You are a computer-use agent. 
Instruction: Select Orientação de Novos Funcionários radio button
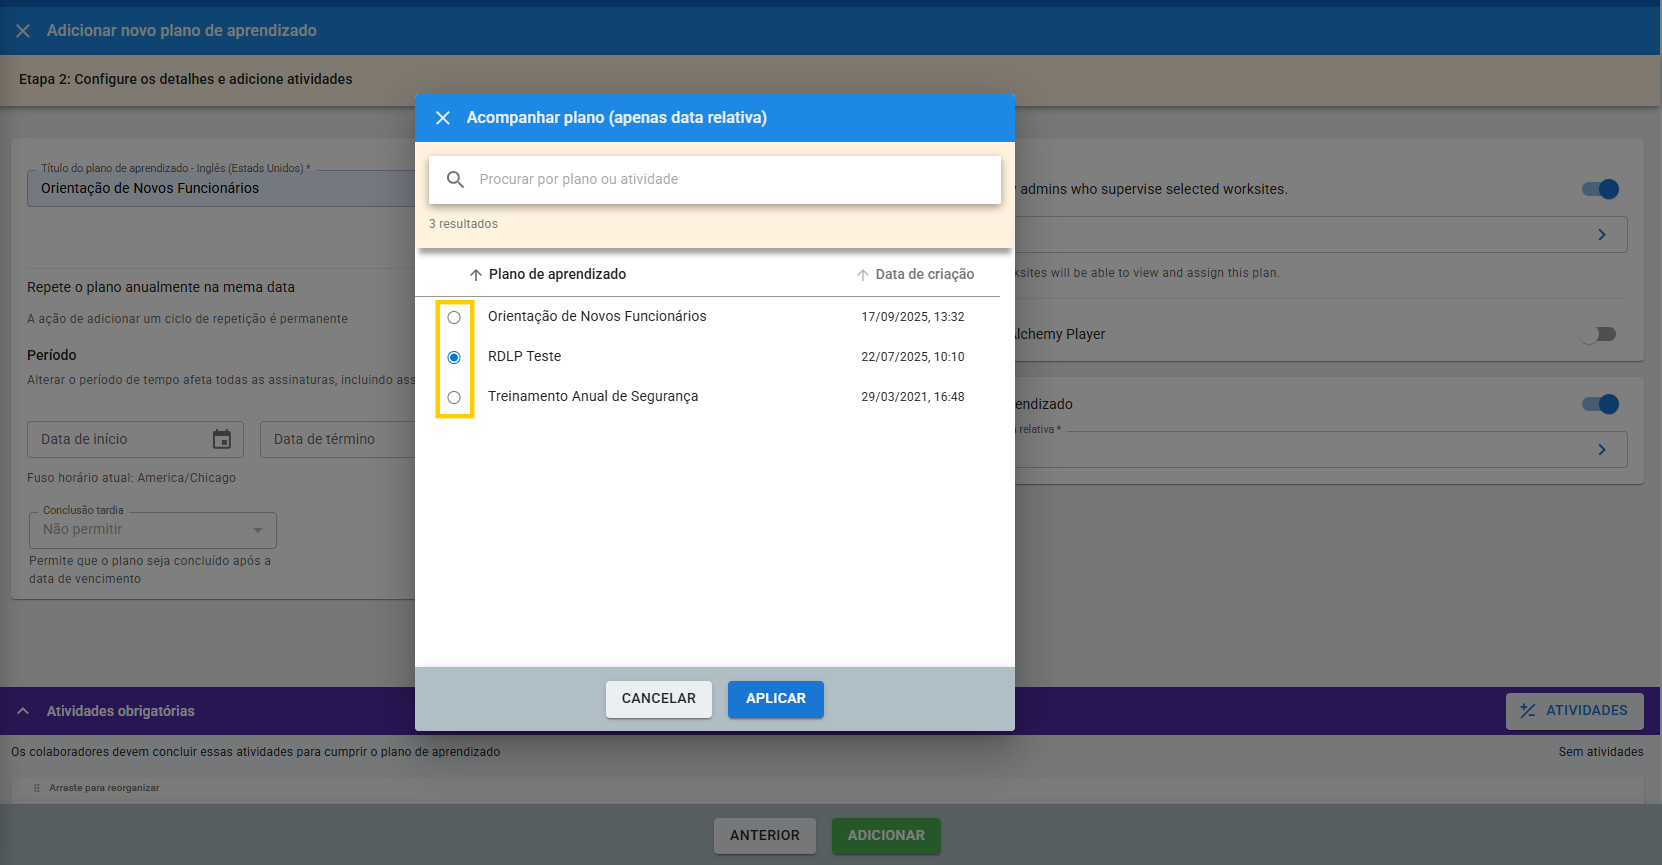click(x=454, y=317)
